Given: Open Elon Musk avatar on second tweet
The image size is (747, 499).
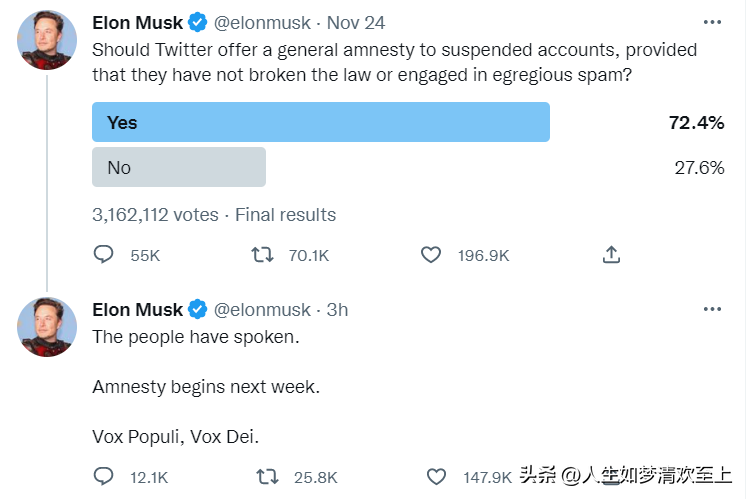Looking at the screenshot, I should pyautogui.click(x=47, y=326).
